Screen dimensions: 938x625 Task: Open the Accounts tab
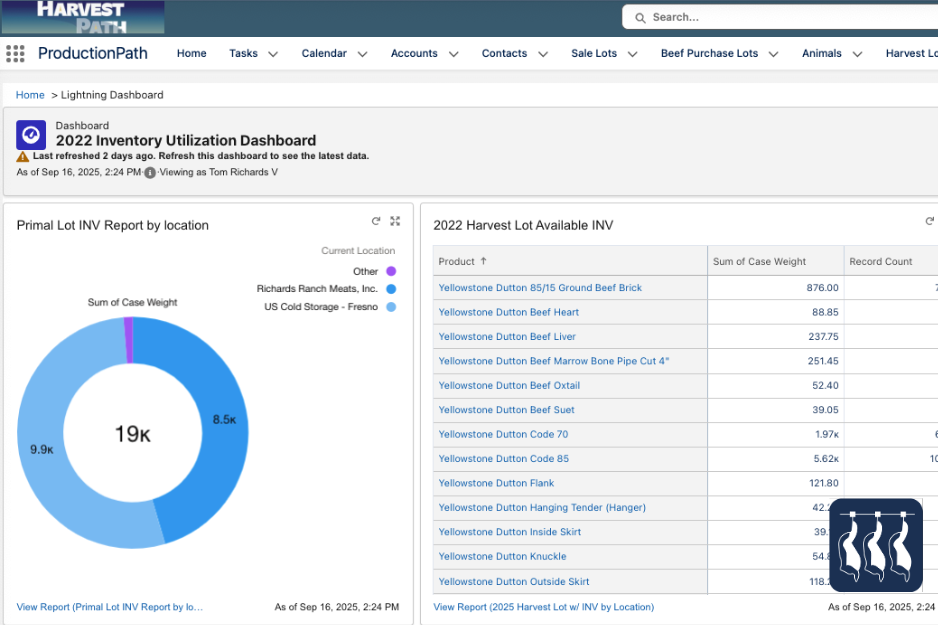pyautogui.click(x=414, y=53)
